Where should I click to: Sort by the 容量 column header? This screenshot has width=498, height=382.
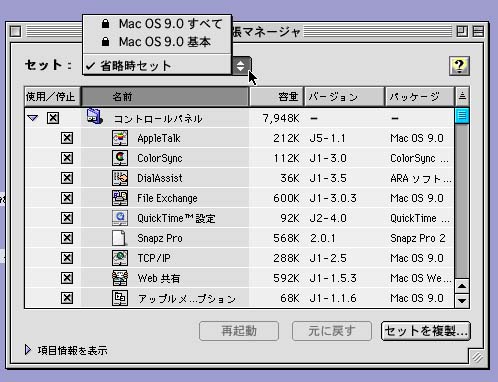point(276,97)
